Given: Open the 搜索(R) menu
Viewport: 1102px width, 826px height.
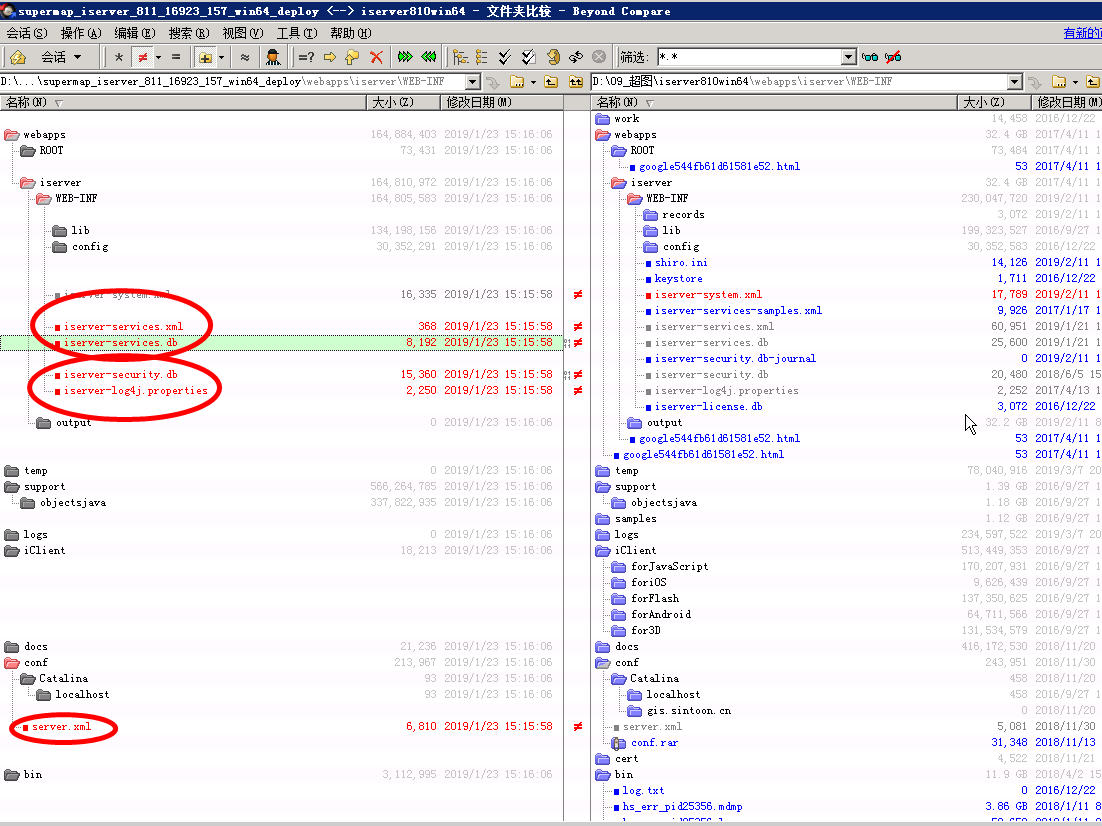Looking at the screenshot, I should pyautogui.click(x=189, y=33).
